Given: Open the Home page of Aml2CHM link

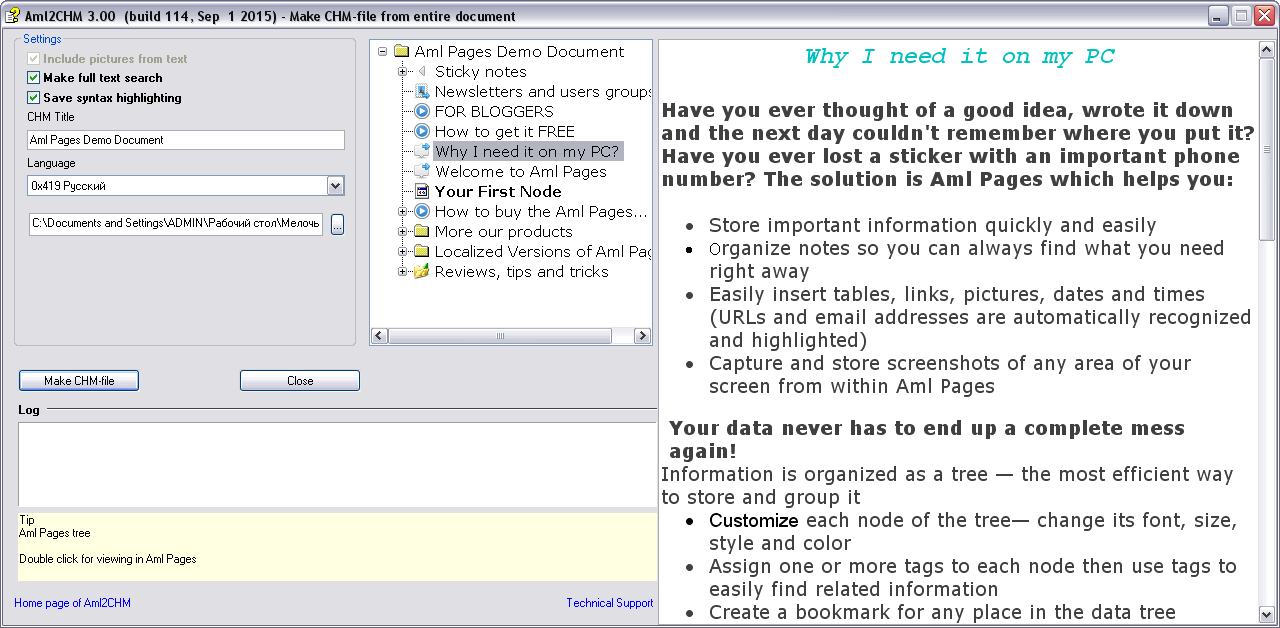Looking at the screenshot, I should (x=72, y=603).
